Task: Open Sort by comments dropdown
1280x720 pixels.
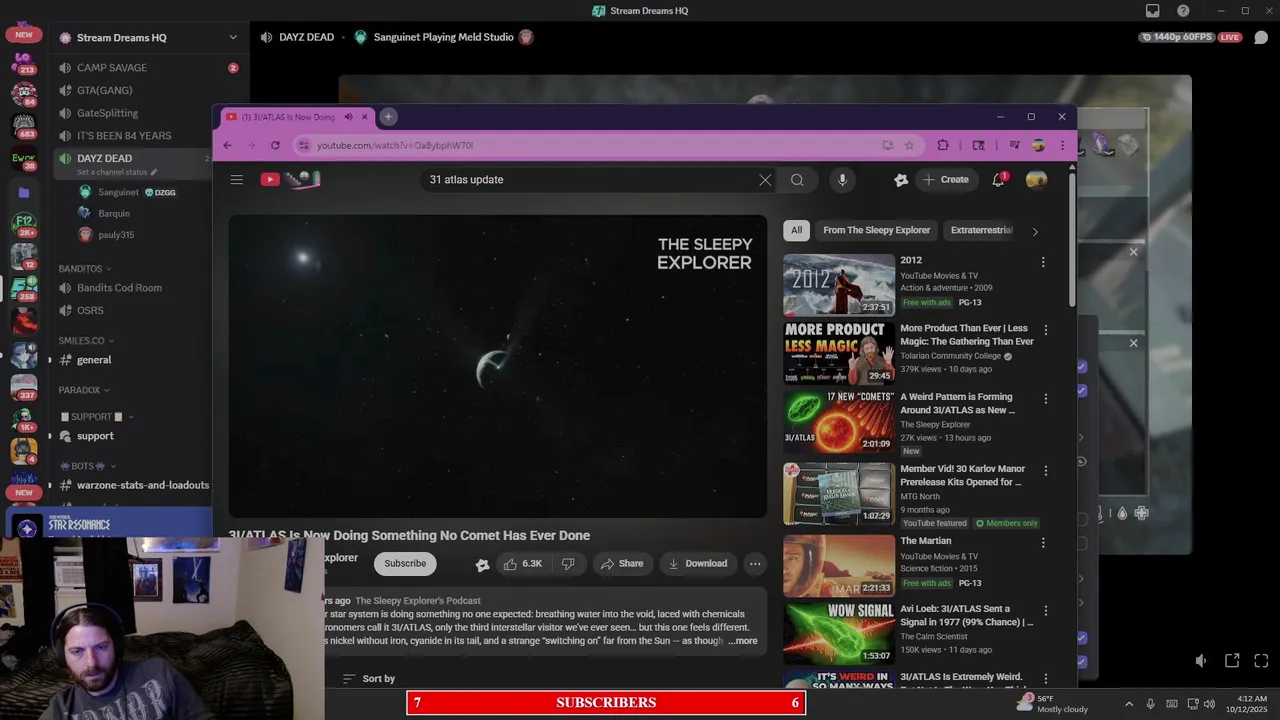Action: [369, 679]
